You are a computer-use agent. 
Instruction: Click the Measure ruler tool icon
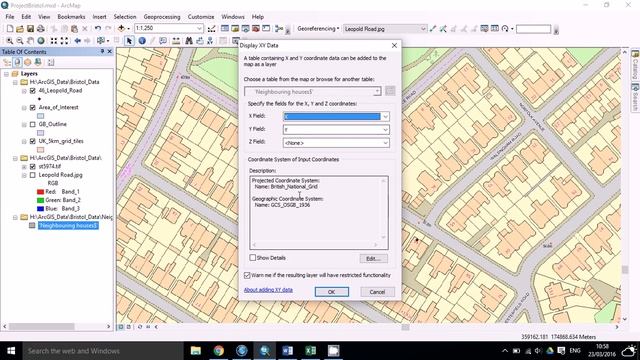[x=176, y=41]
